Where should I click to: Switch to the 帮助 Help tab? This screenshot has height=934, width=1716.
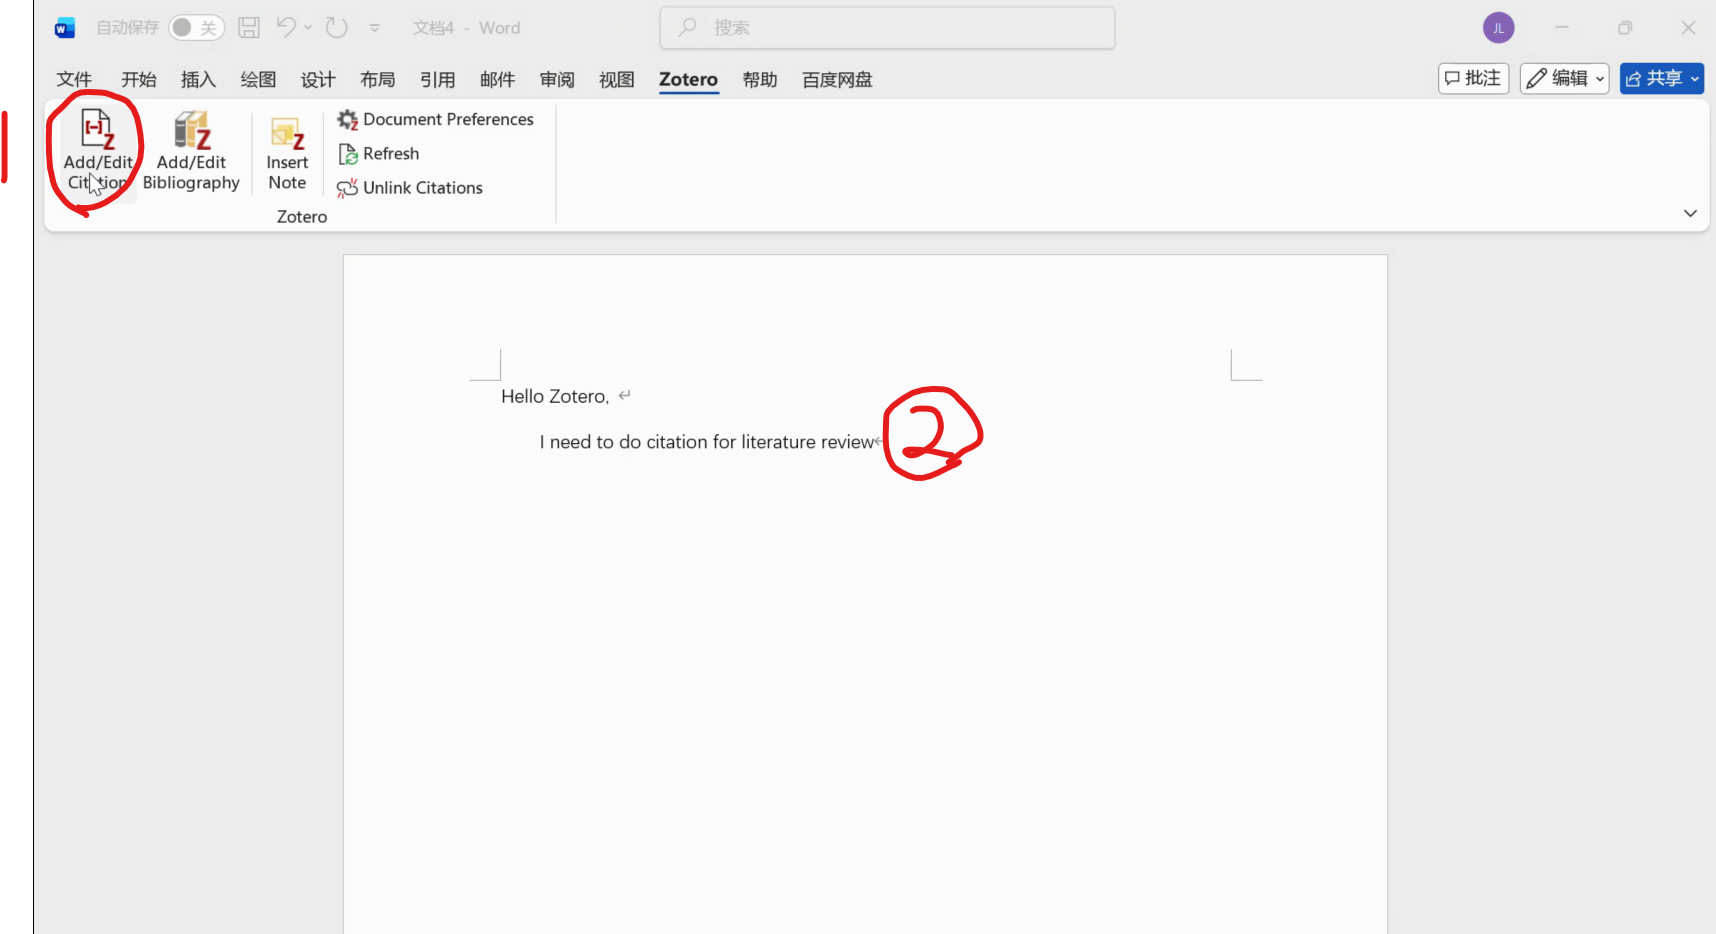point(760,80)
